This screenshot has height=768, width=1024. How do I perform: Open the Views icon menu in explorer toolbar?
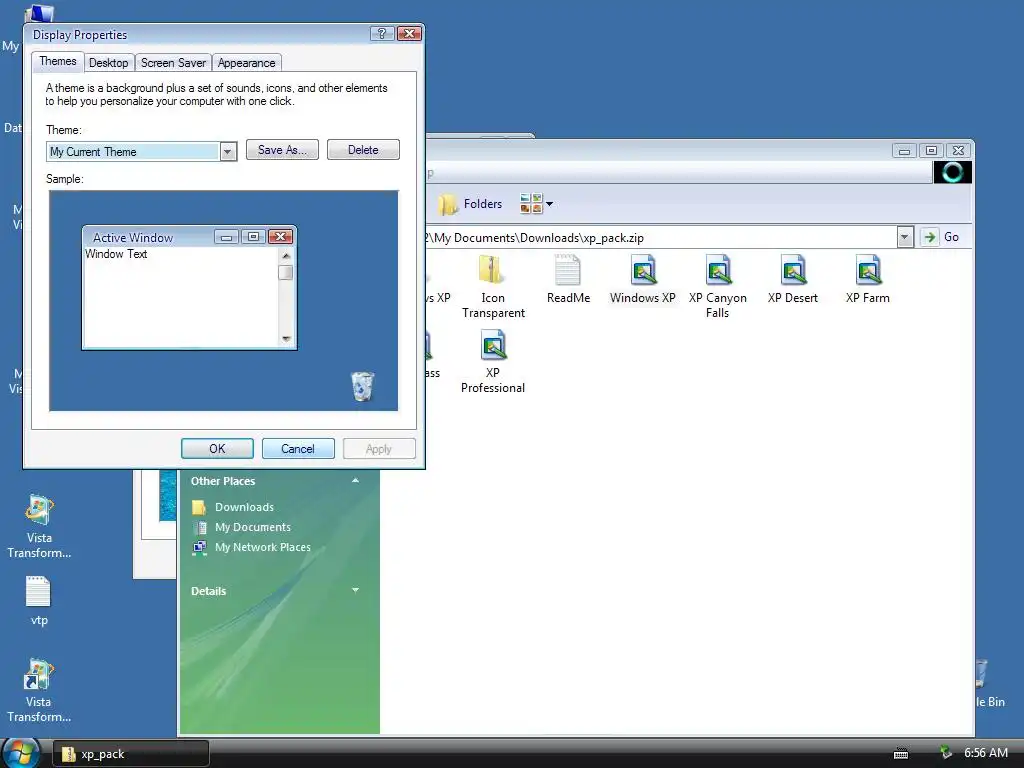click(531, 204)
